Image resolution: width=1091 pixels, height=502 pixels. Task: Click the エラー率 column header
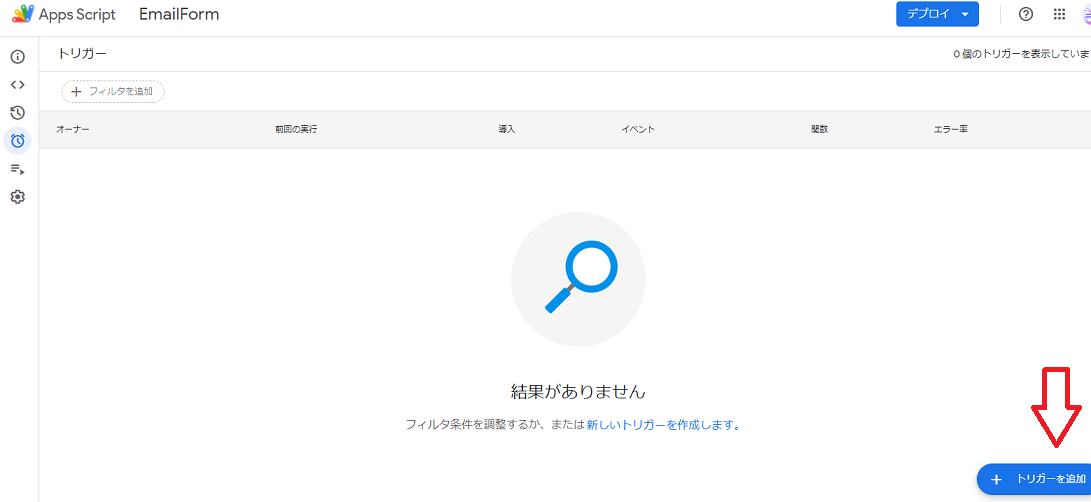click(950, 130)
